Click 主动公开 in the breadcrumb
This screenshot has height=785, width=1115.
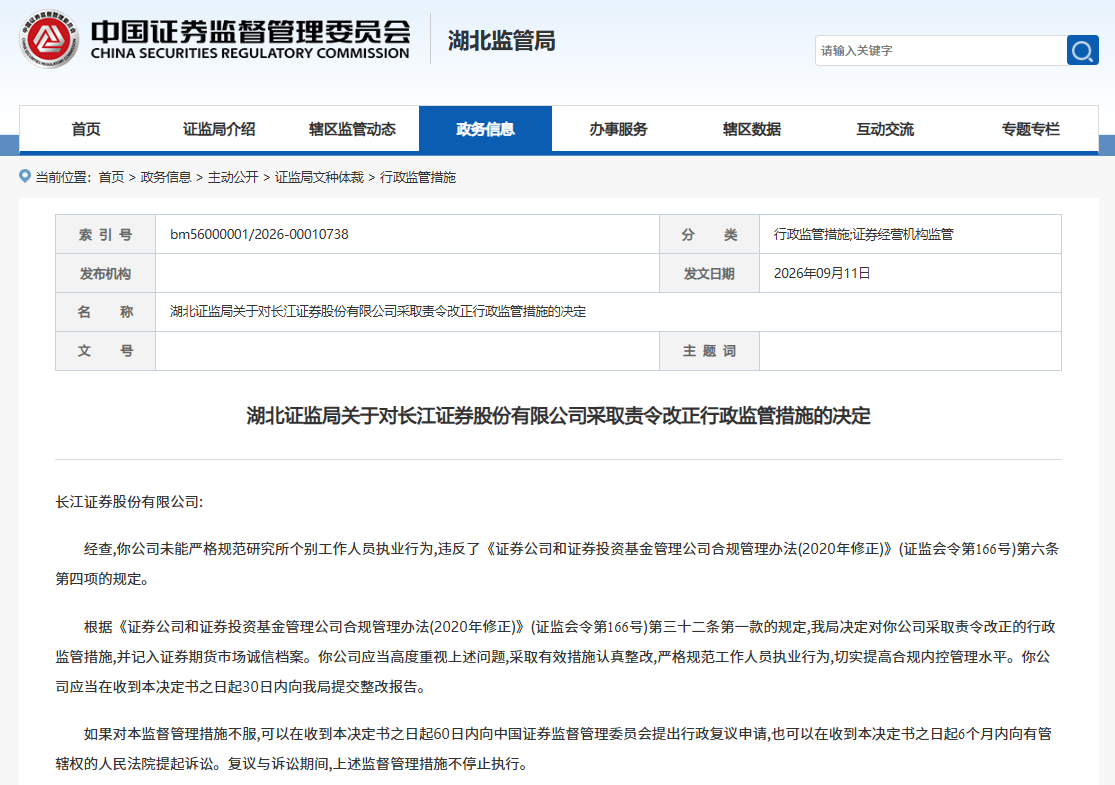click(233, 177)
